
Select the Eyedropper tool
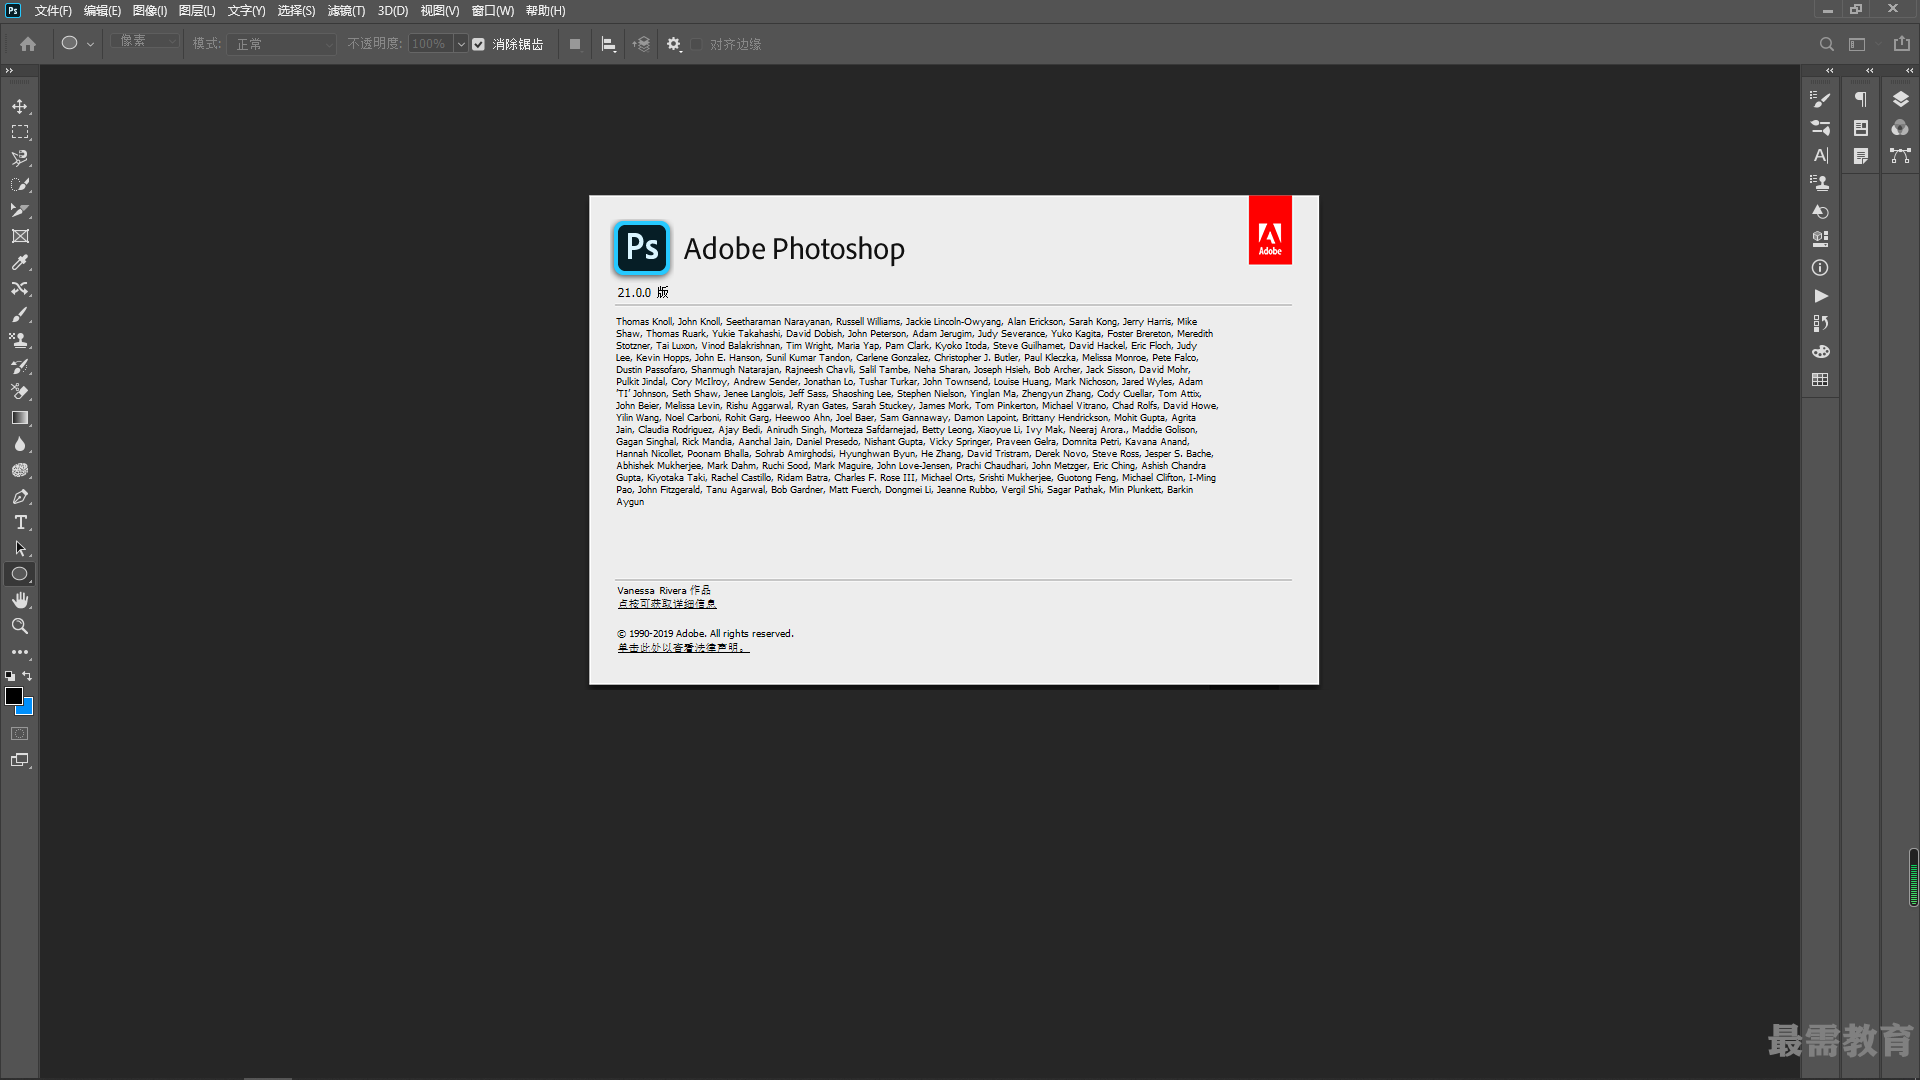coord(20,262)
